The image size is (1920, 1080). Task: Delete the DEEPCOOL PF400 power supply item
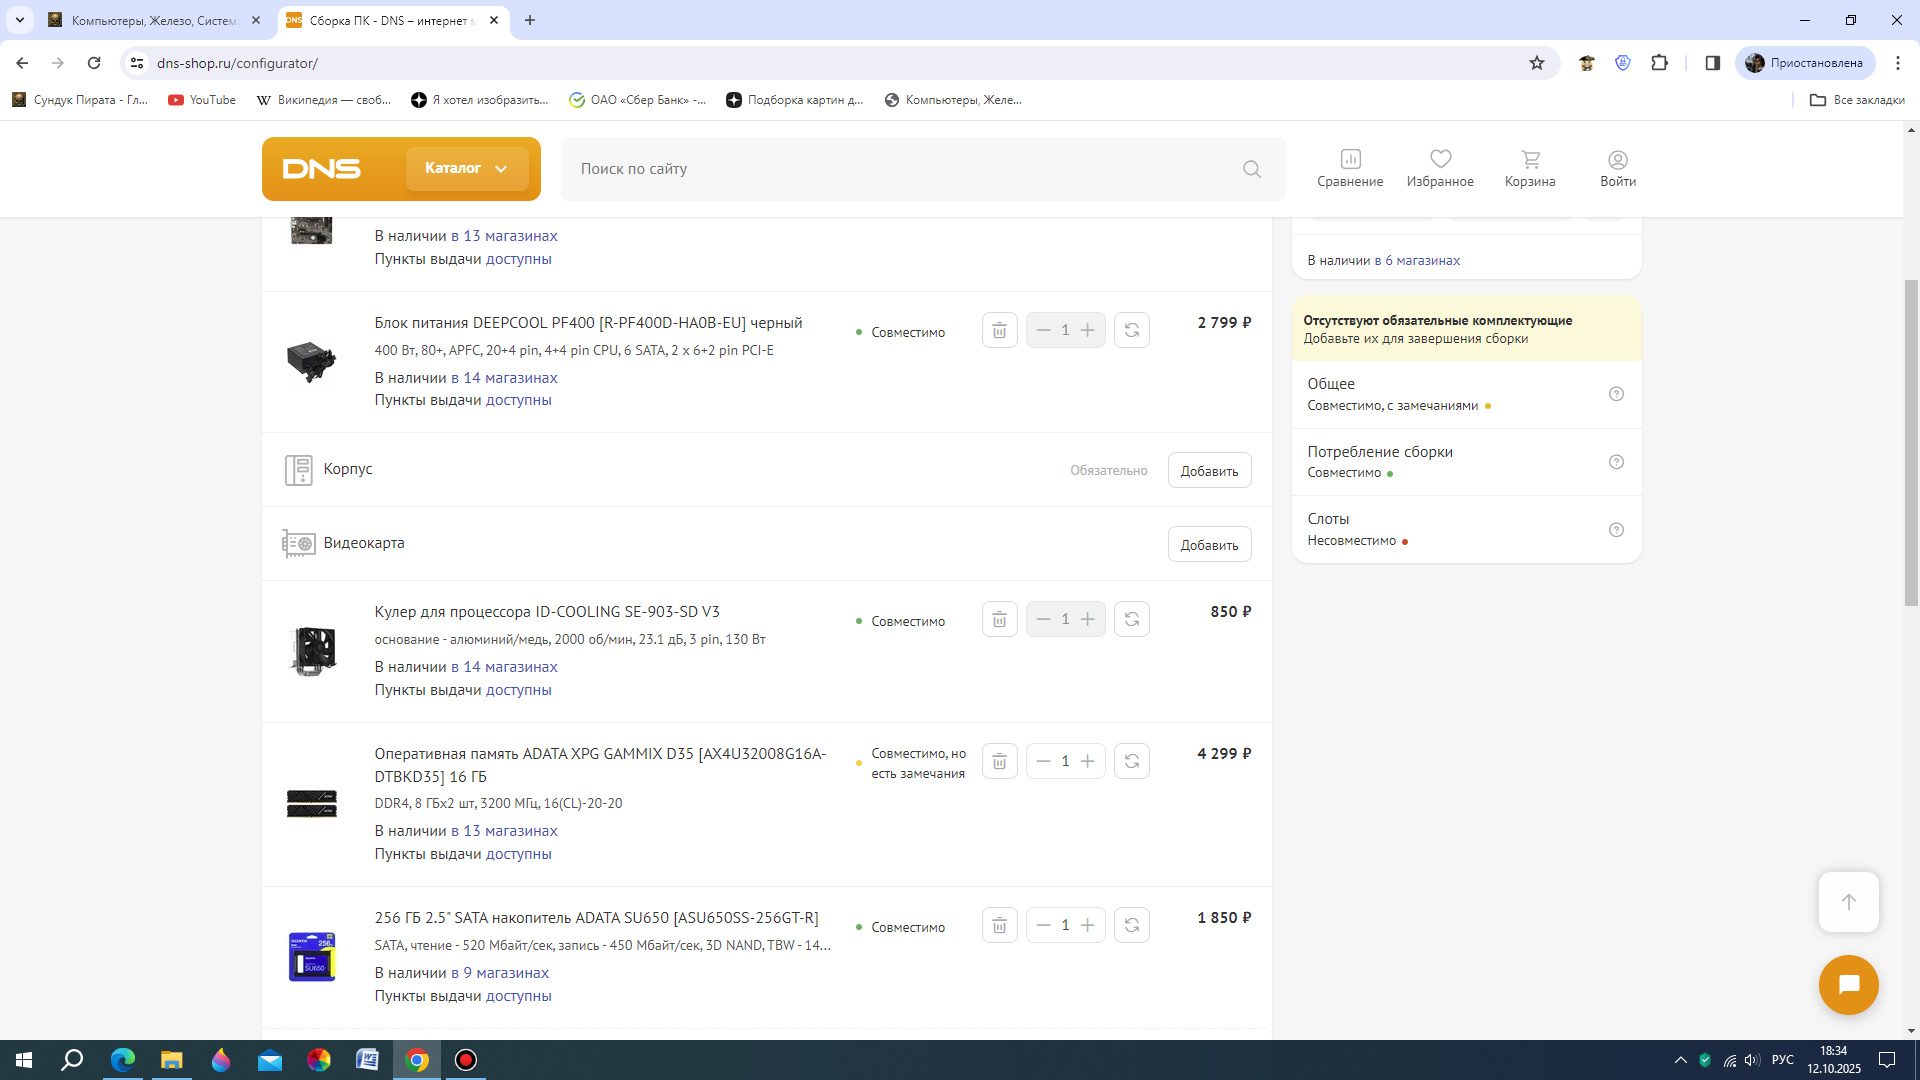click(999, 330)
